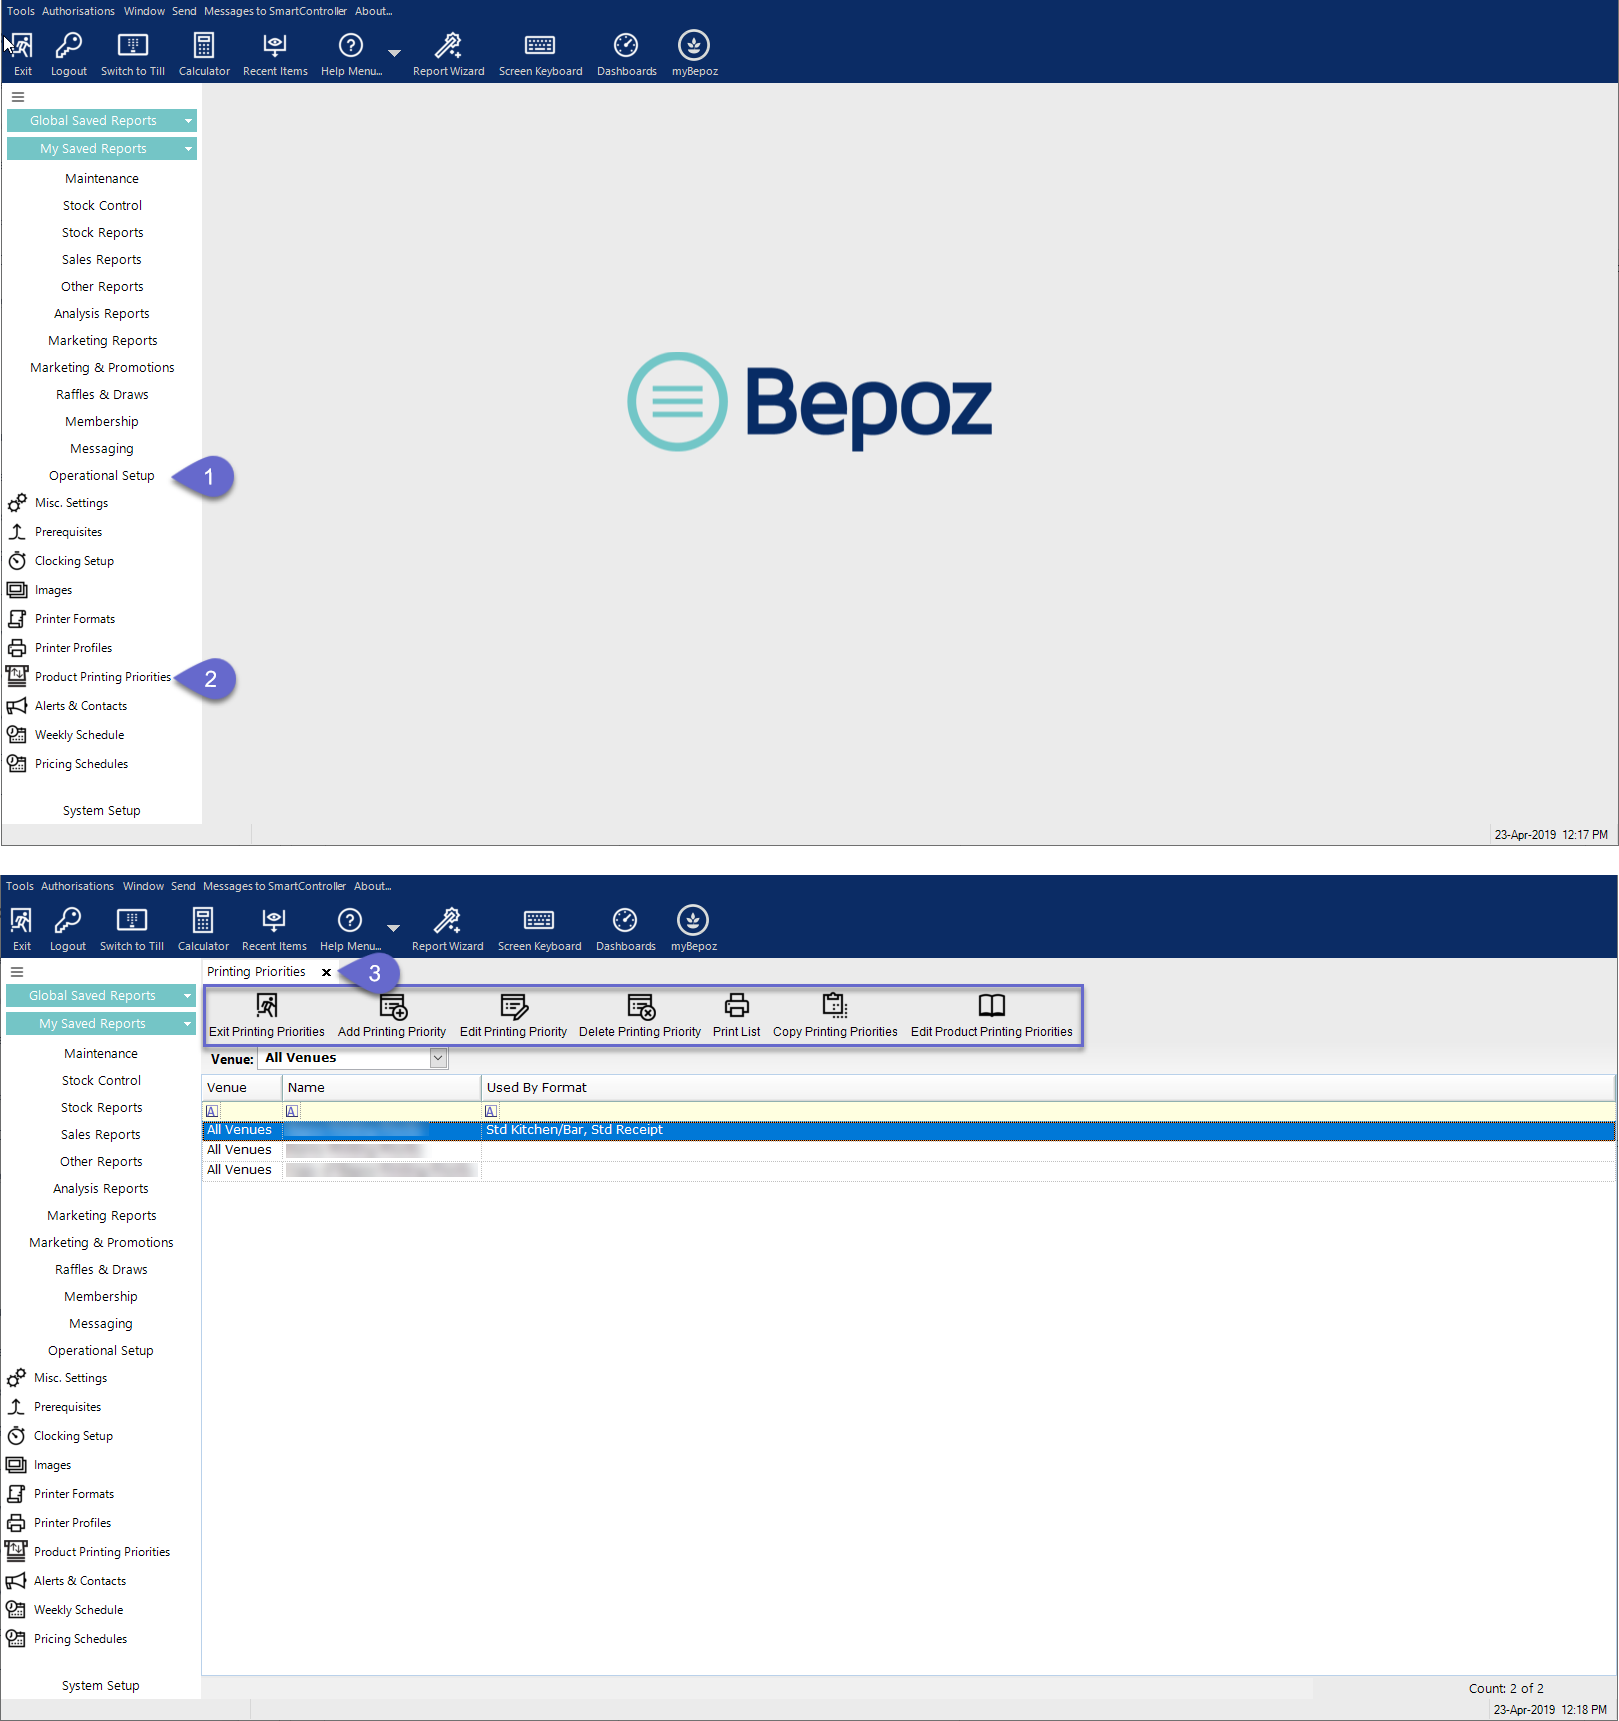Open Messages to SmartController menu, top window

(x=275, y=12)
